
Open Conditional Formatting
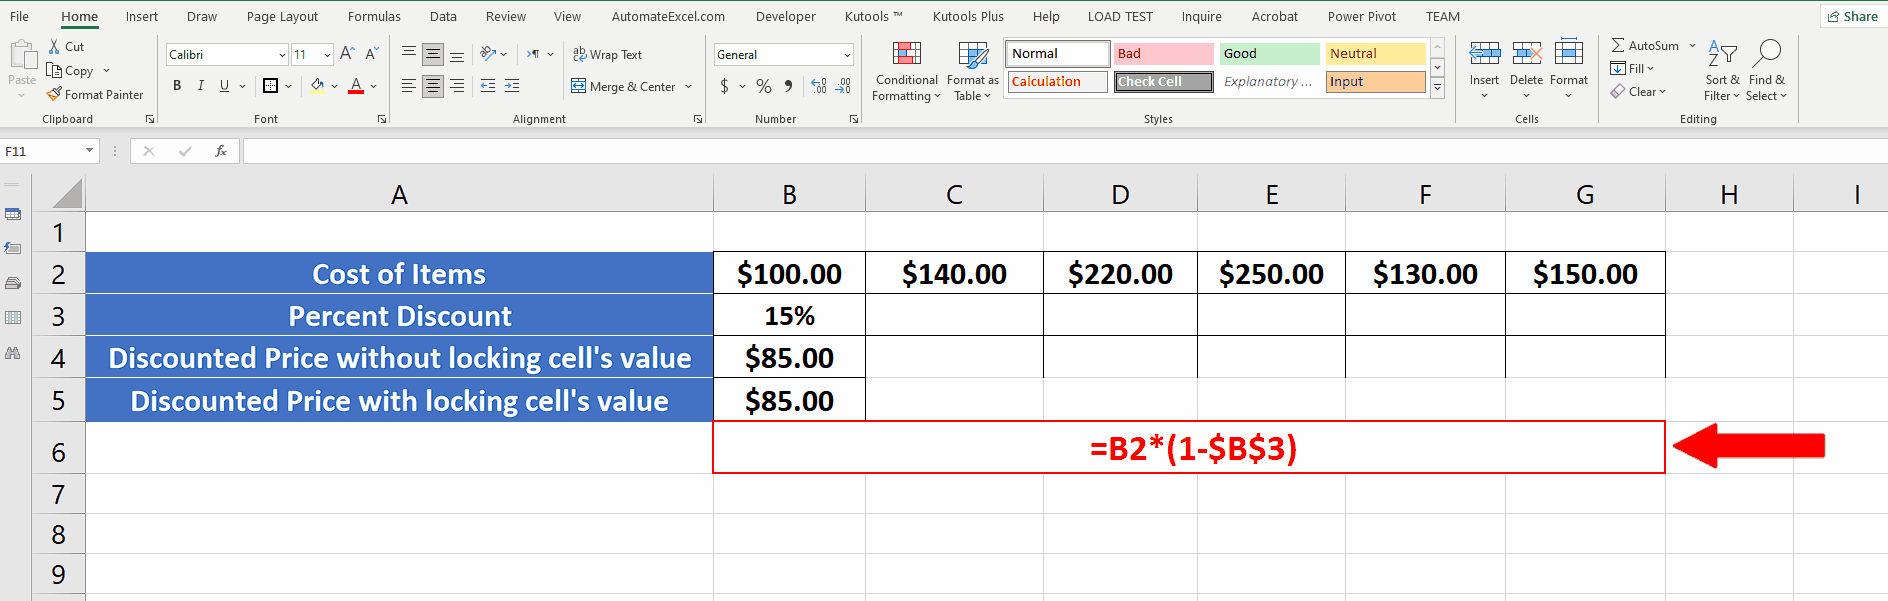pos(907,72)
